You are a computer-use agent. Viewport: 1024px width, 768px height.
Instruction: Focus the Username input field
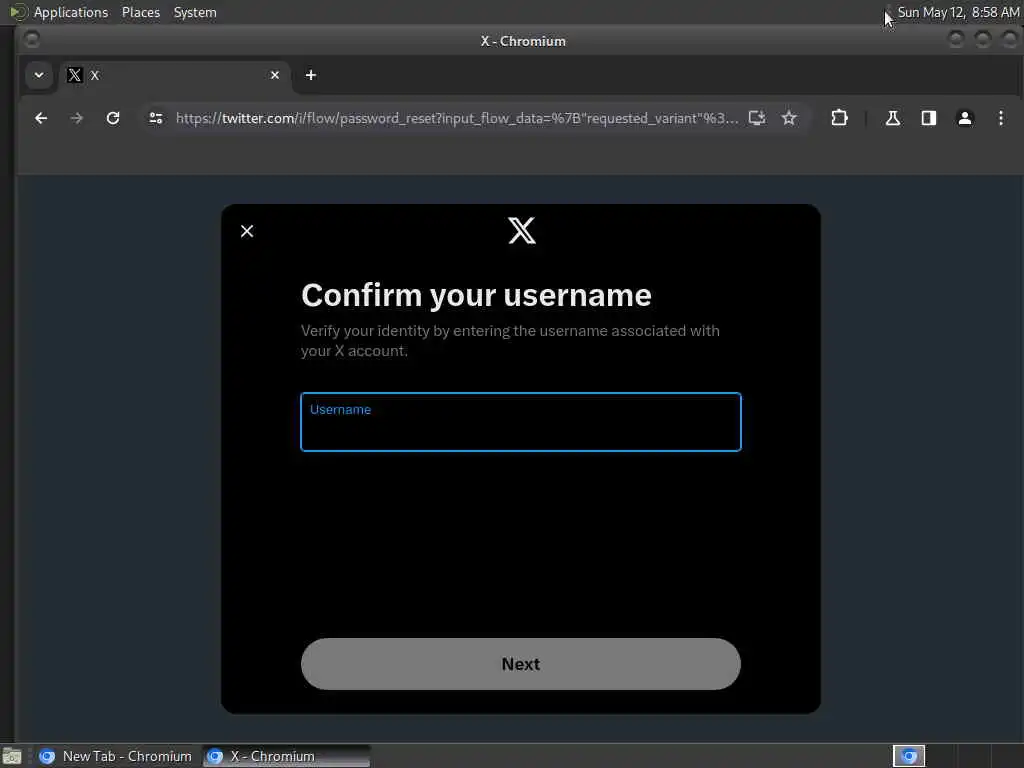(x=520, y=422)
